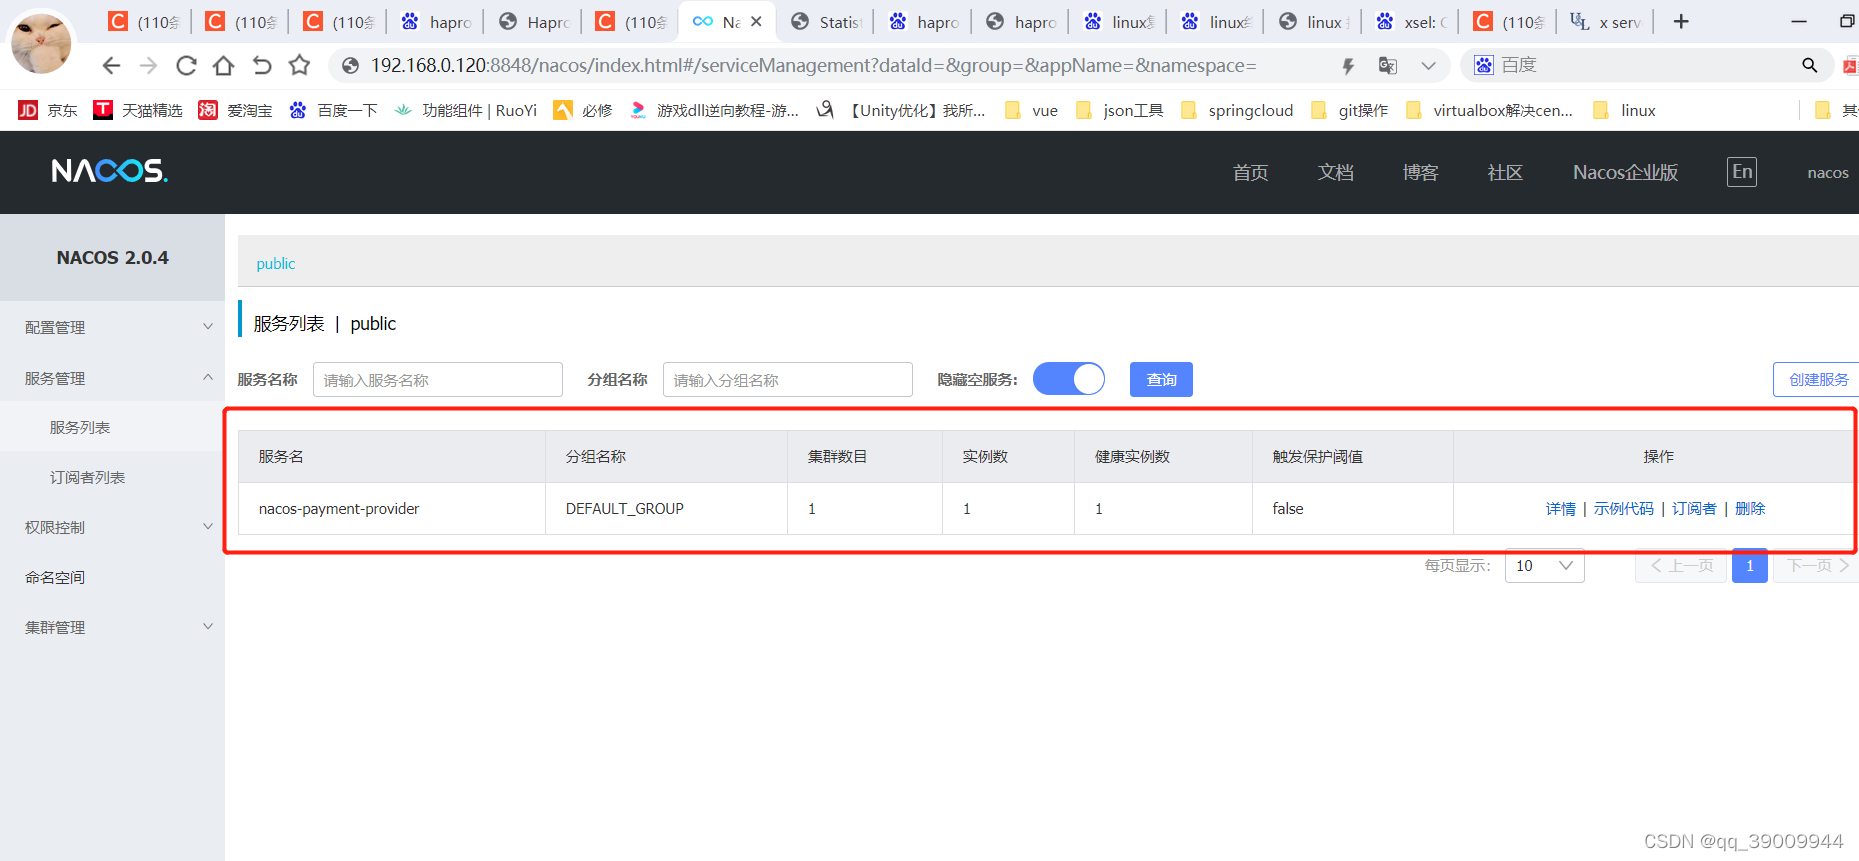1859x861 pixels.
Task: Click the browser back arrow
Action: pyautogui.click(x=111, y=66)
